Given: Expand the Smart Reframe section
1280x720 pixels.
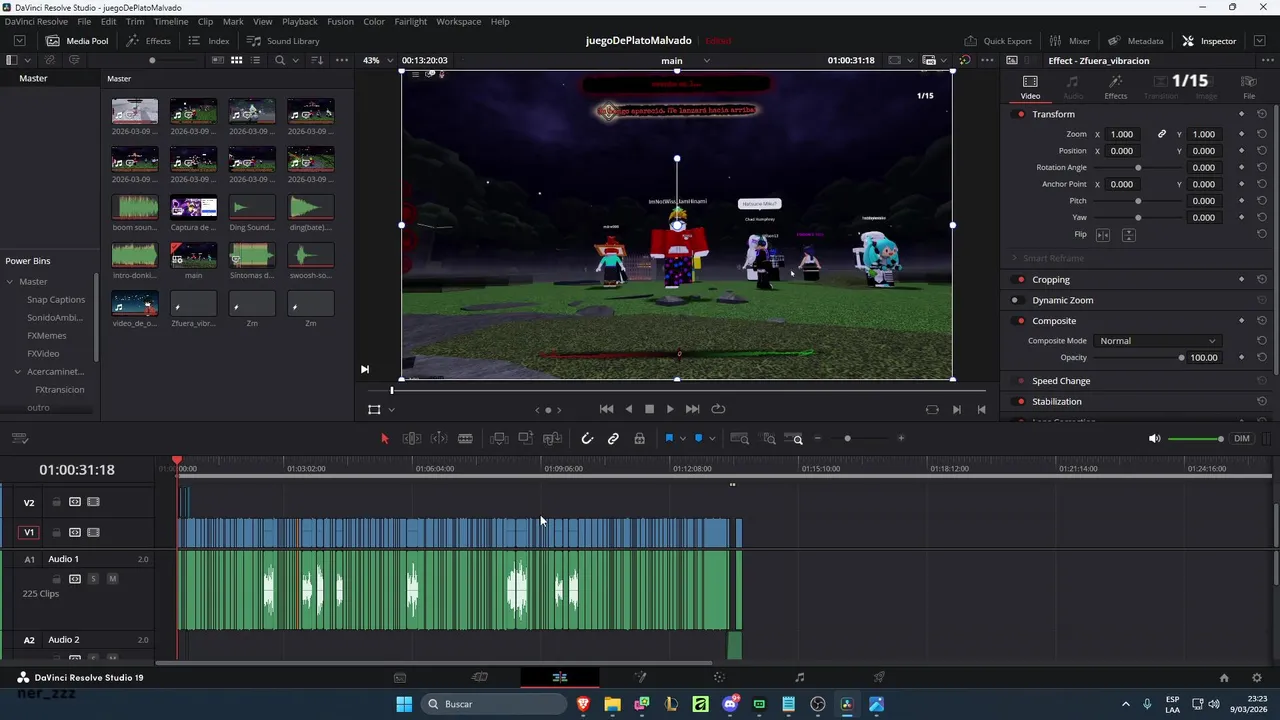Looking at the screenshot, I should 1014,258.
